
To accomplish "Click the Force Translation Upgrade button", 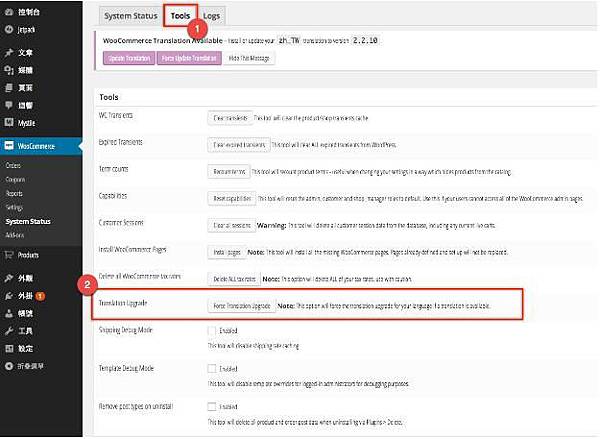I will pos(242,306).
